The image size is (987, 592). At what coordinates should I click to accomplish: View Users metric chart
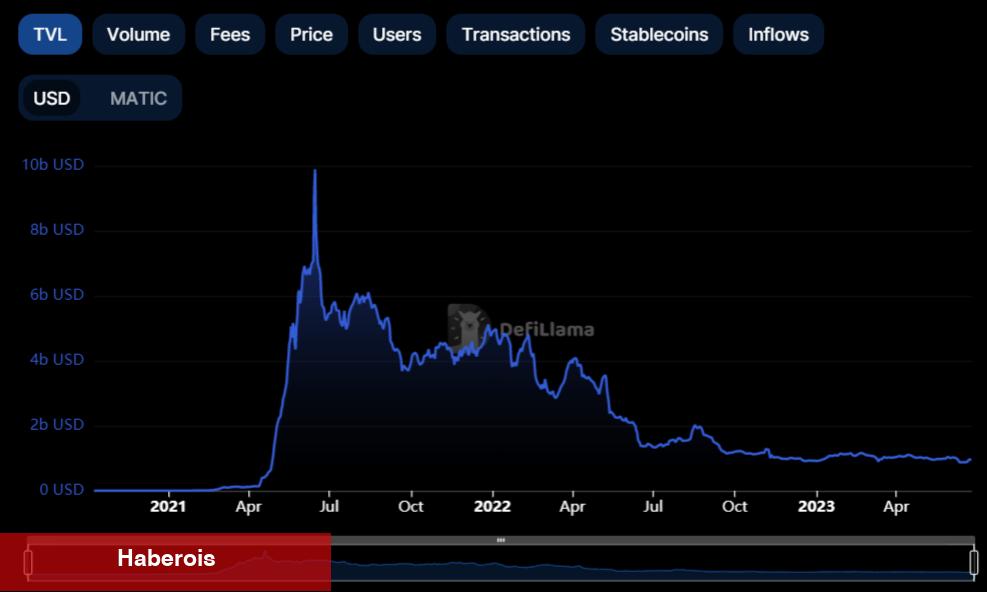tap(397, 34)
